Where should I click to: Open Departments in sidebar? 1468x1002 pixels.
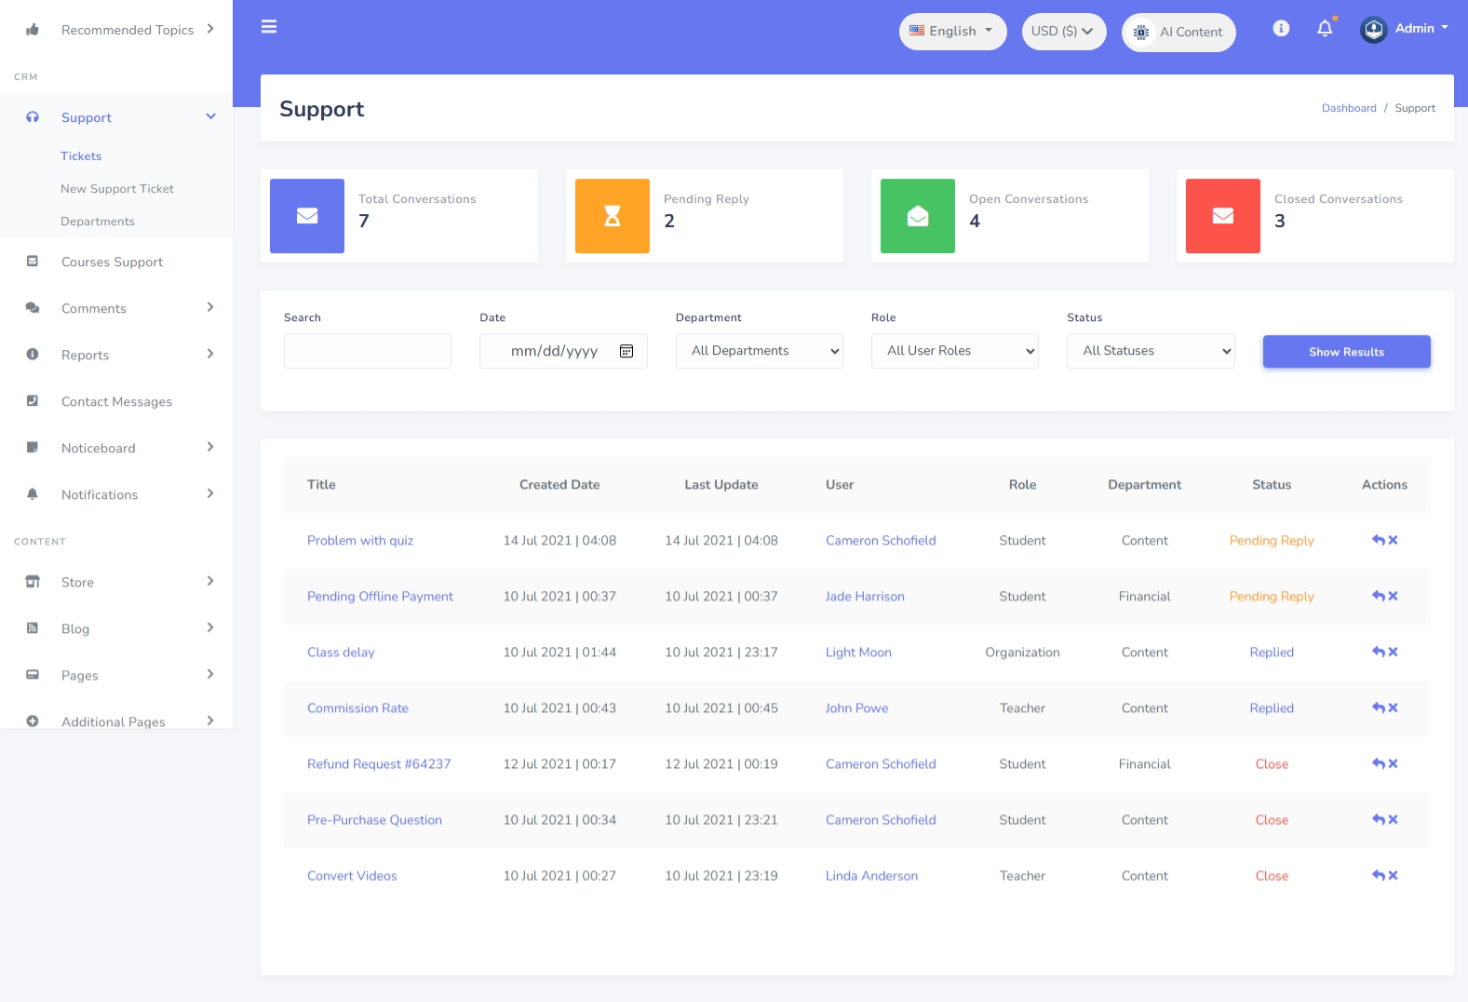97,222
